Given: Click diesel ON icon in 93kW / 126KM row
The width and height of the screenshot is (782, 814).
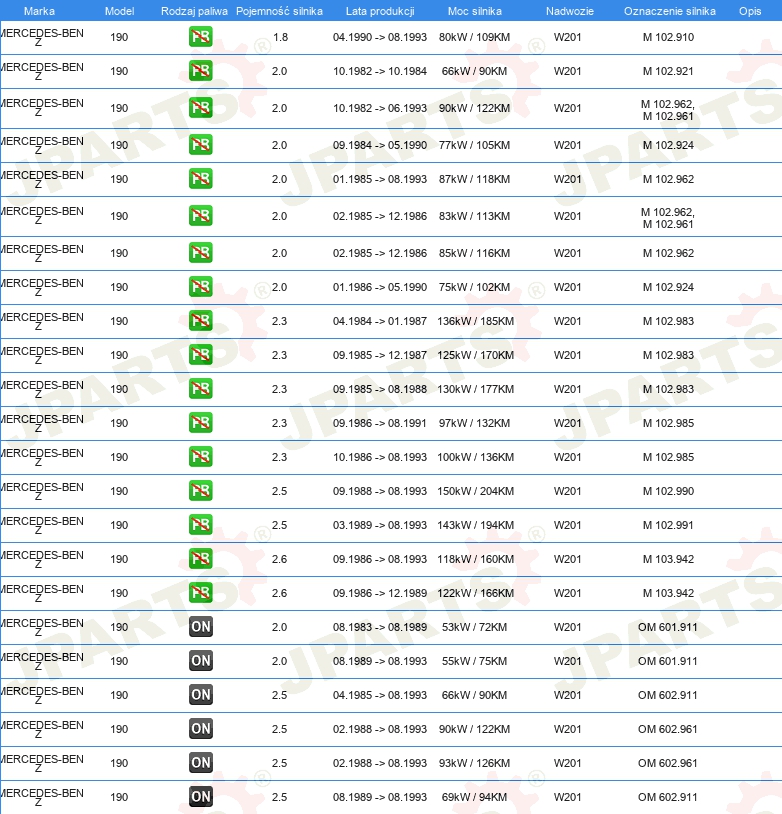Looking at the screenshot, I should point(200,763).
